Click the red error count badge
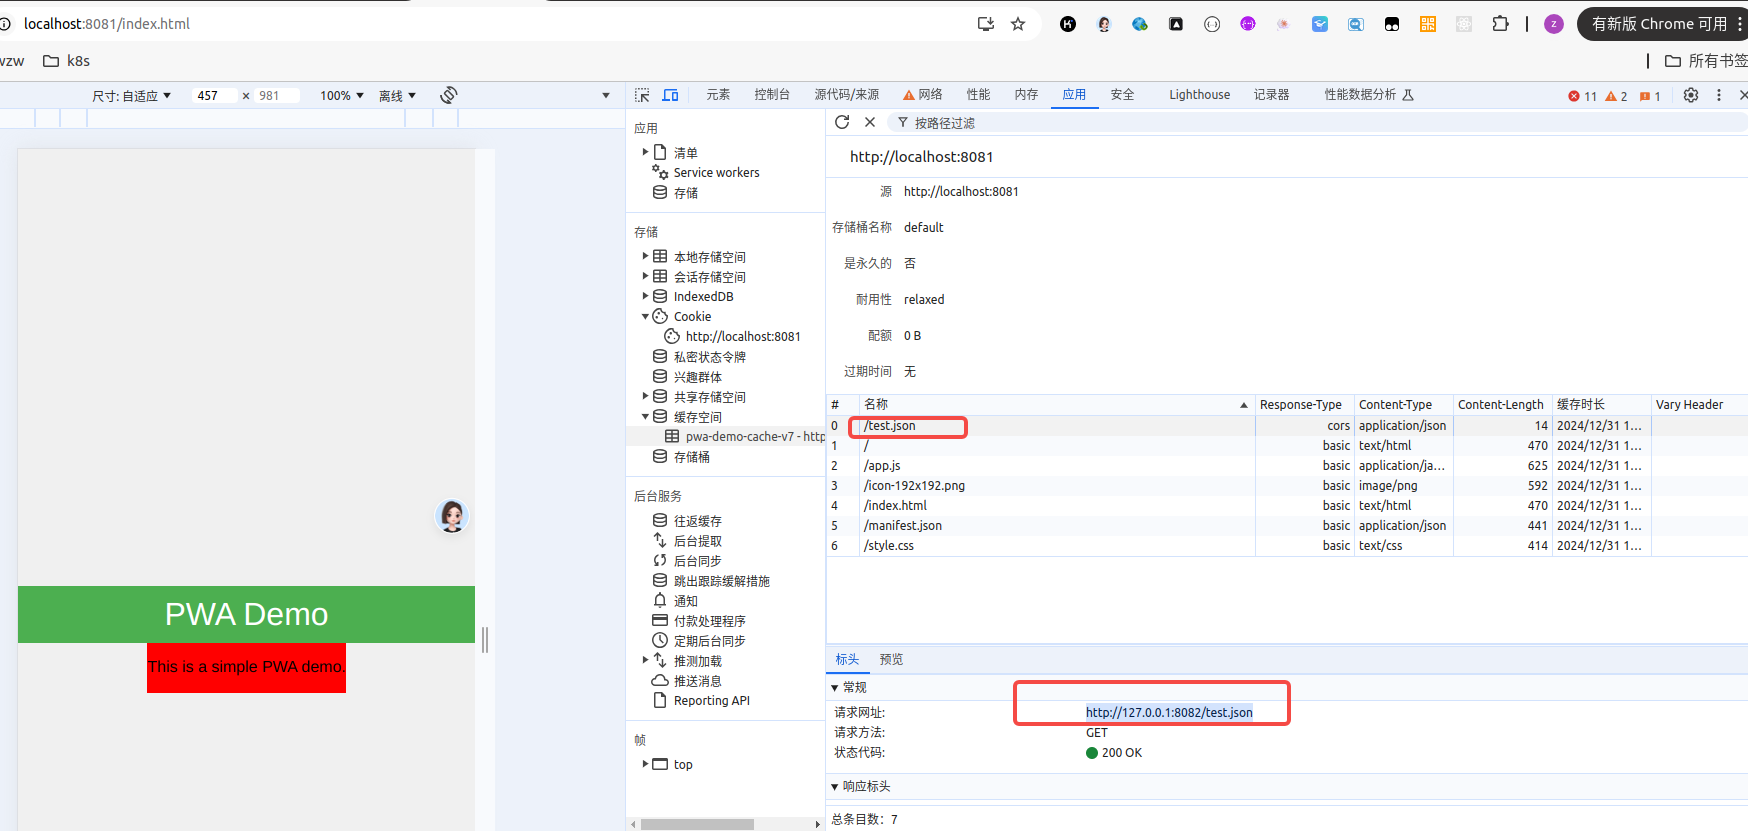The width and height of the screenshot is (1748, 831). [1582, 96]
